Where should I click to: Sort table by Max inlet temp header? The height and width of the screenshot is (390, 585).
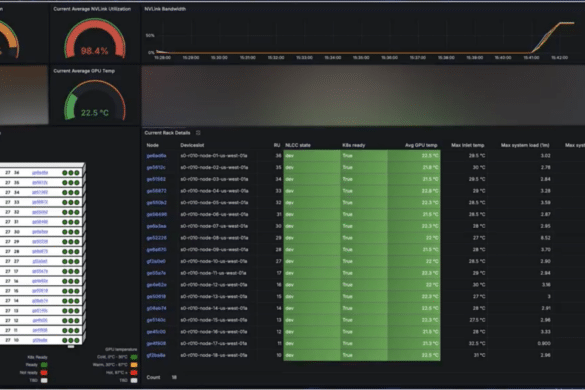click(x=467, y=145)
